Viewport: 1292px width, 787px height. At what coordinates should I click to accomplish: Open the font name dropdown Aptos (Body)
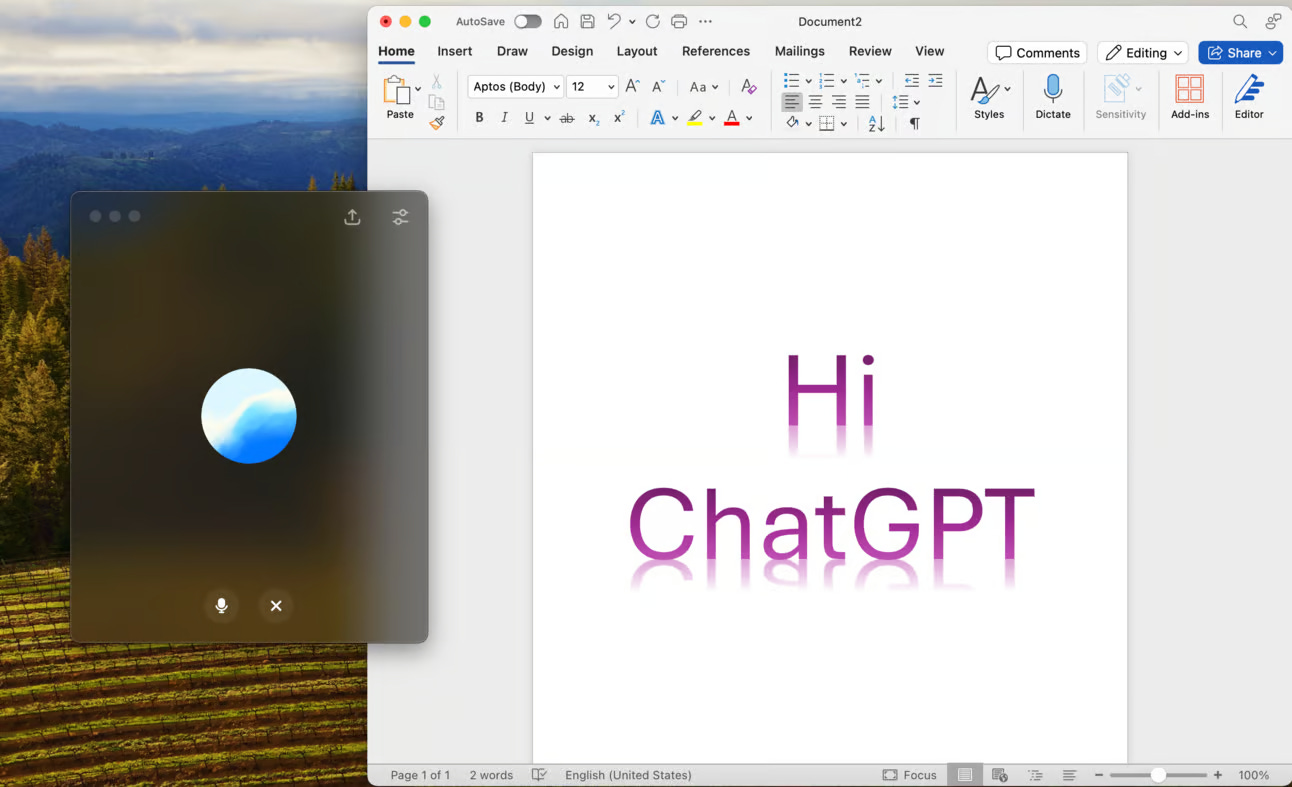[515, 87]
